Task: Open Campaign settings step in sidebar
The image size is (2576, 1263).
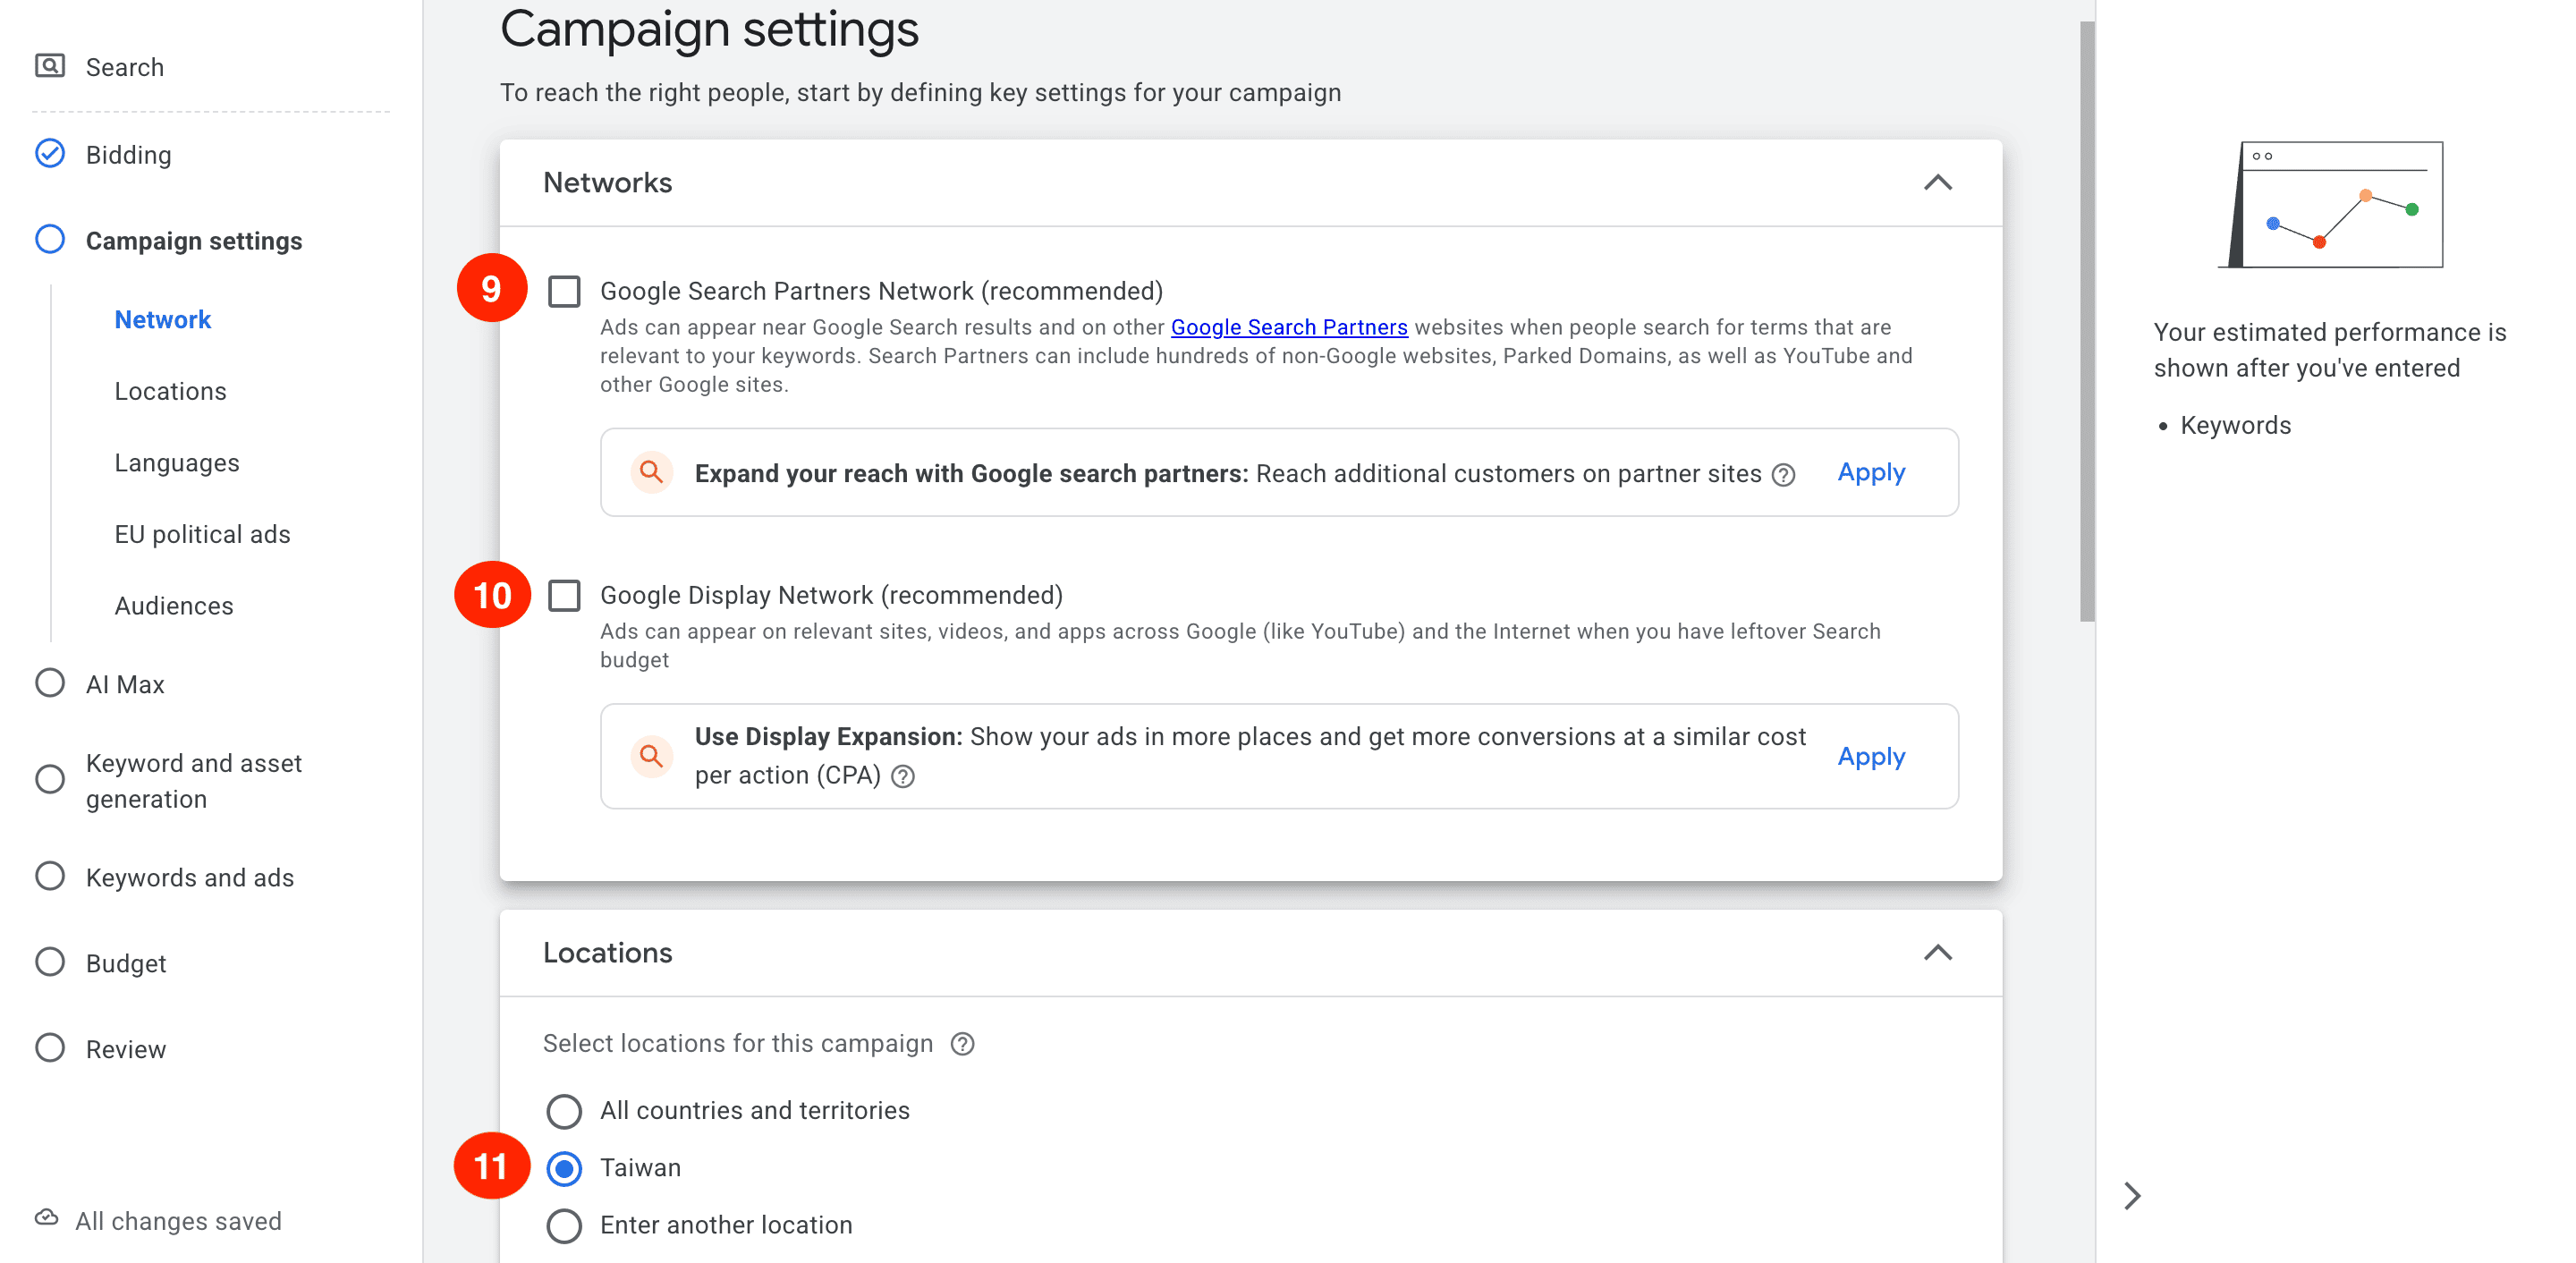Action: coord(194,241)
